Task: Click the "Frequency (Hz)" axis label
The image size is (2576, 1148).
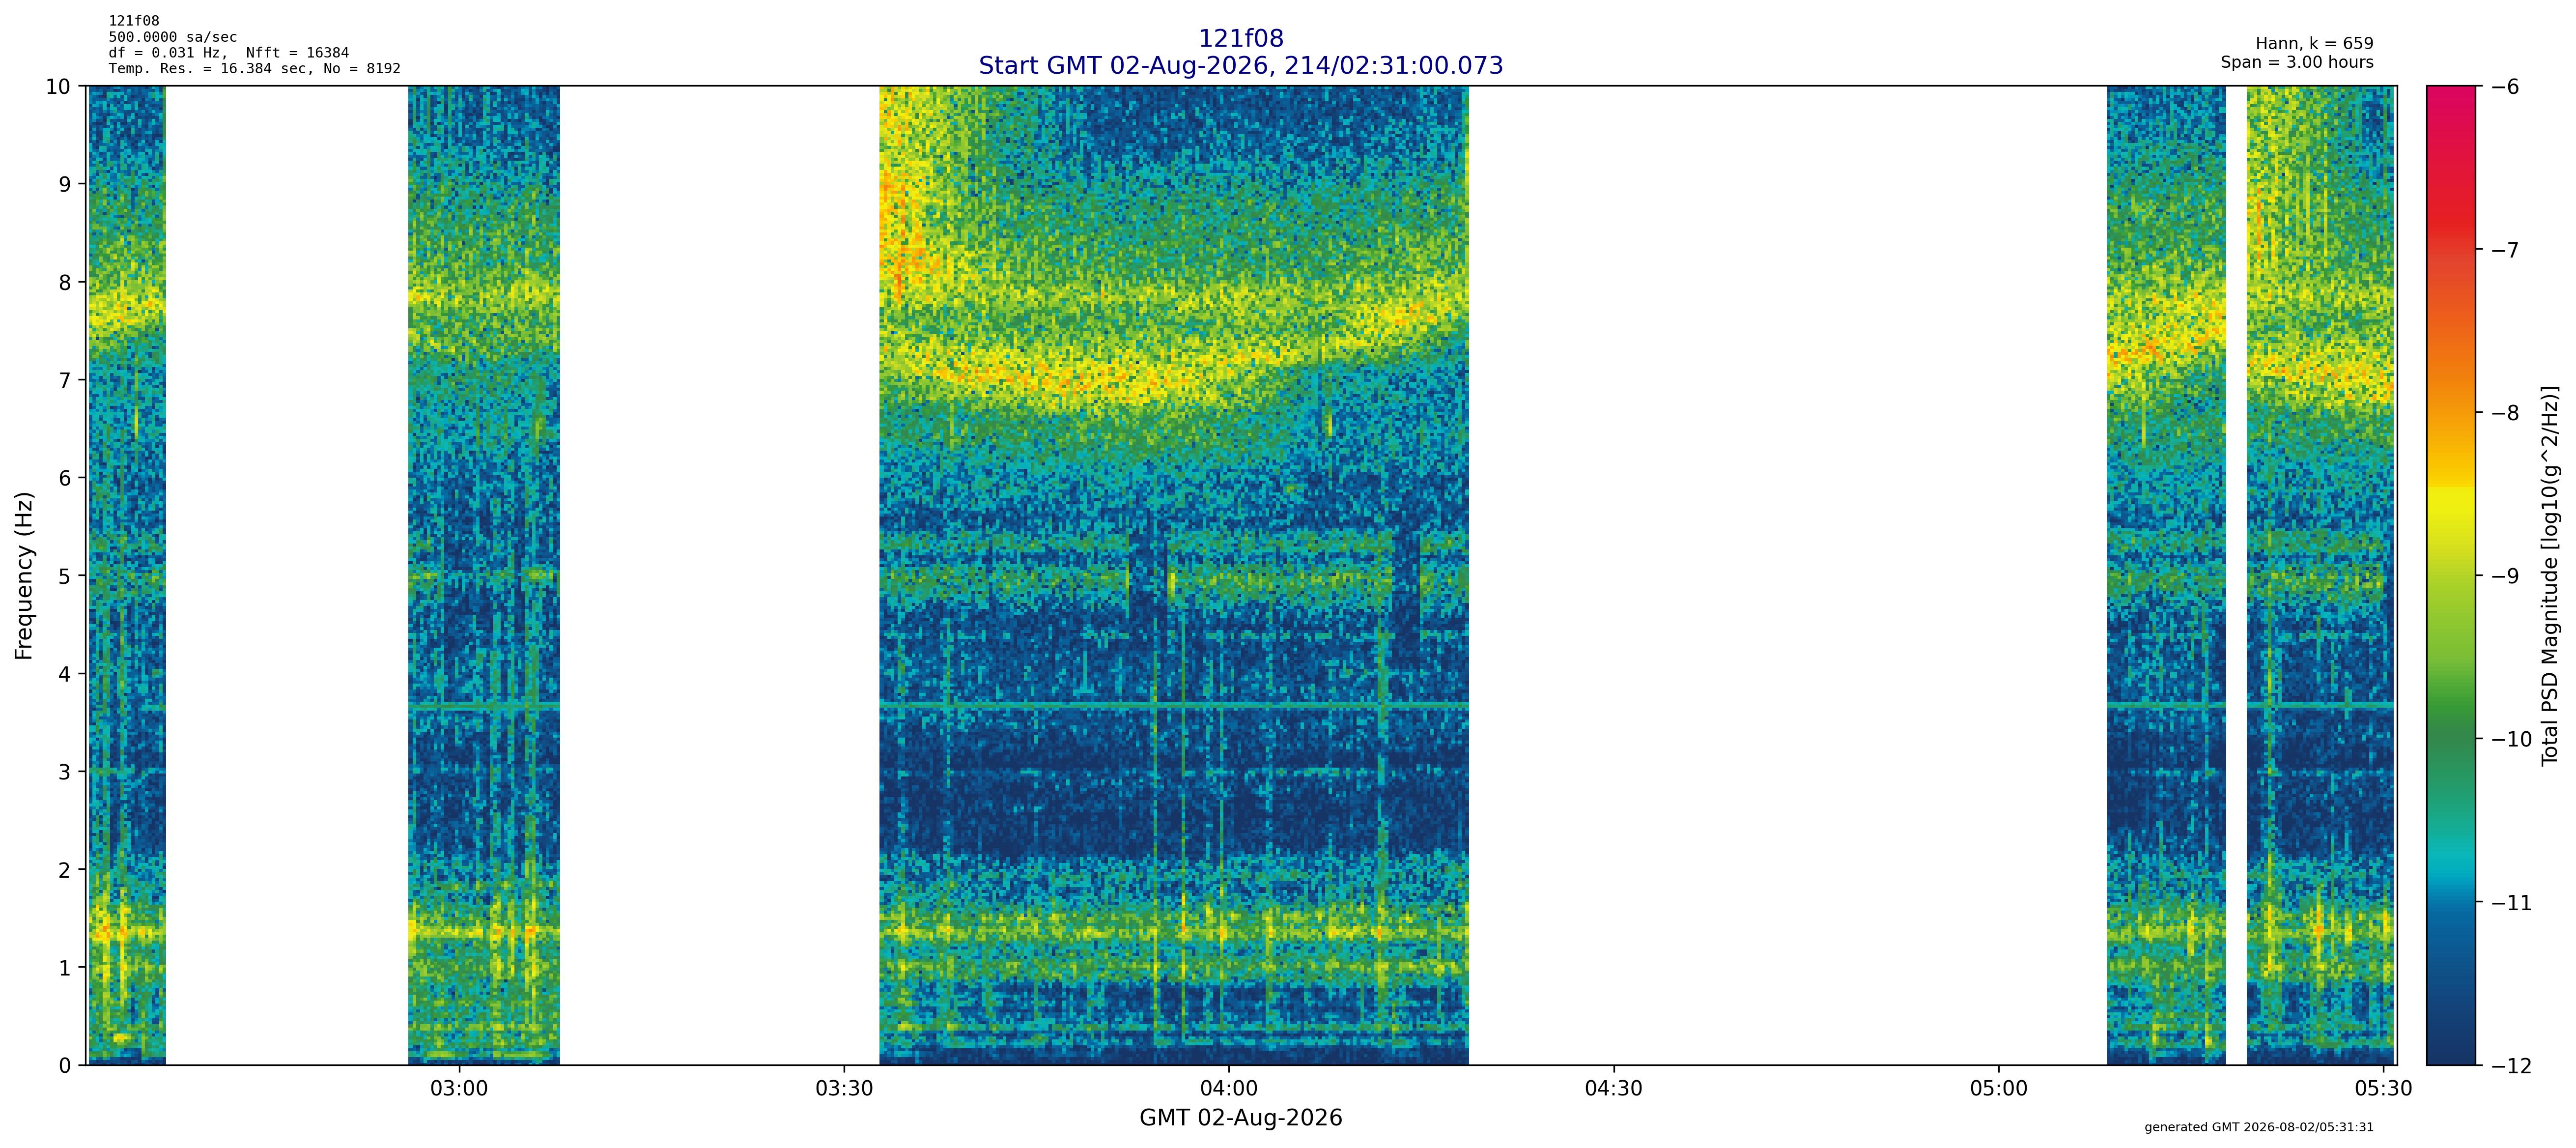Action: pos(24,575)
